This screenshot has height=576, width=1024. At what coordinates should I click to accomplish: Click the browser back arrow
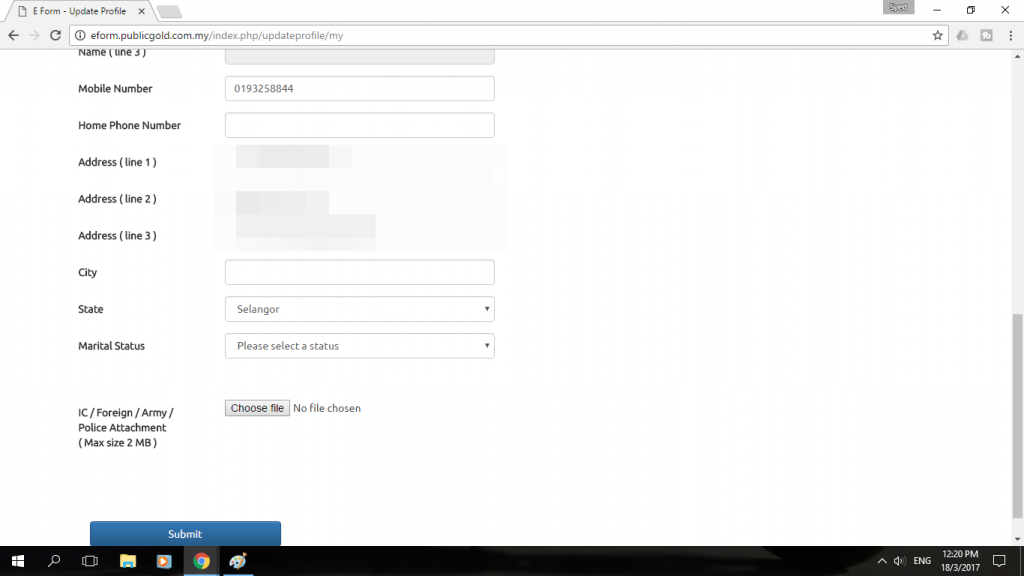tap(13, 35)
